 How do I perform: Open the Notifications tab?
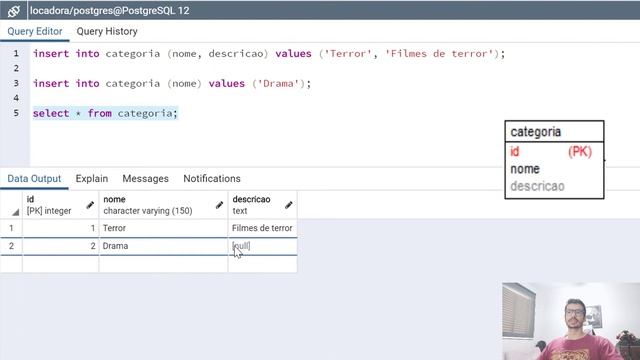click(212, 179)
